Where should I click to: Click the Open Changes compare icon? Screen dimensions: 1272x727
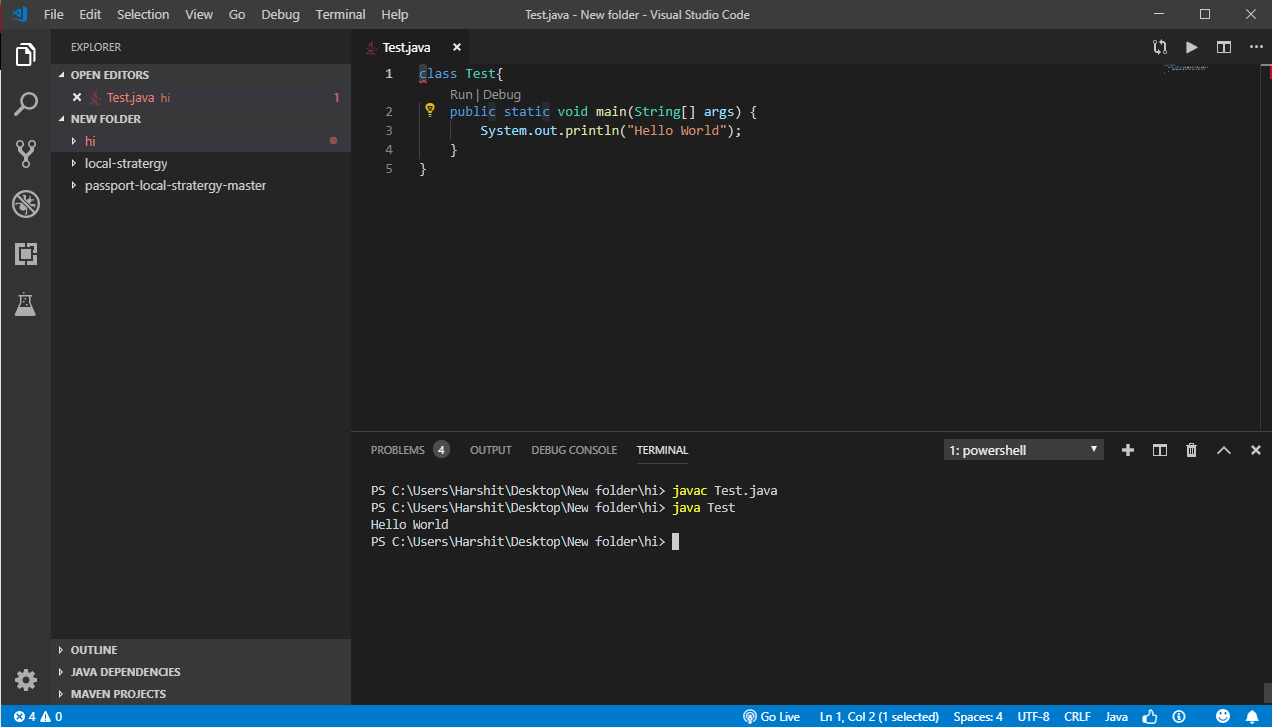1159,47
